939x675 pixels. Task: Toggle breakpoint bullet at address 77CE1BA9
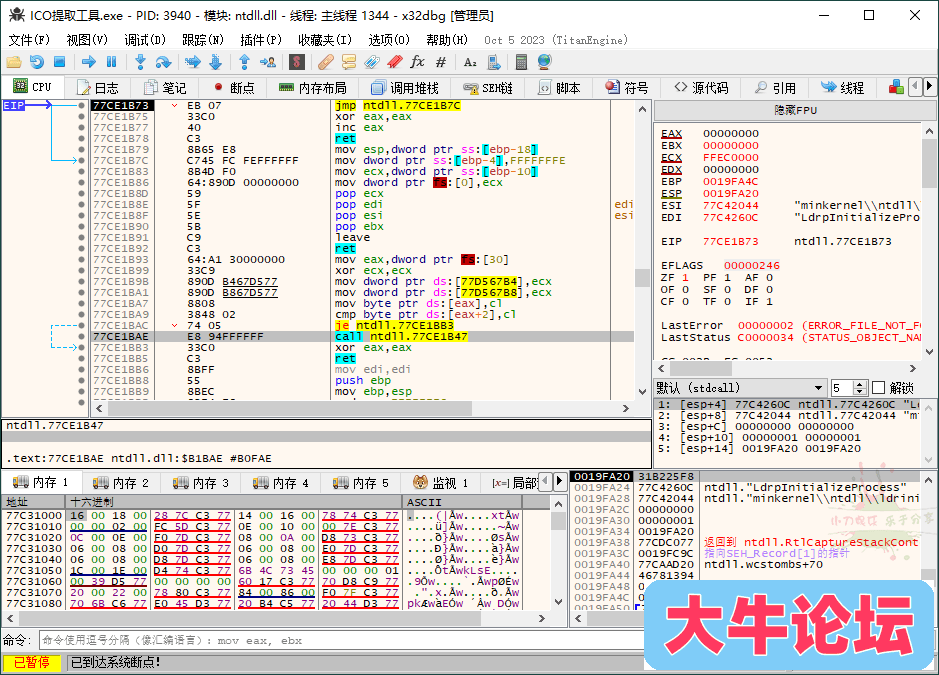coord(81,314)
